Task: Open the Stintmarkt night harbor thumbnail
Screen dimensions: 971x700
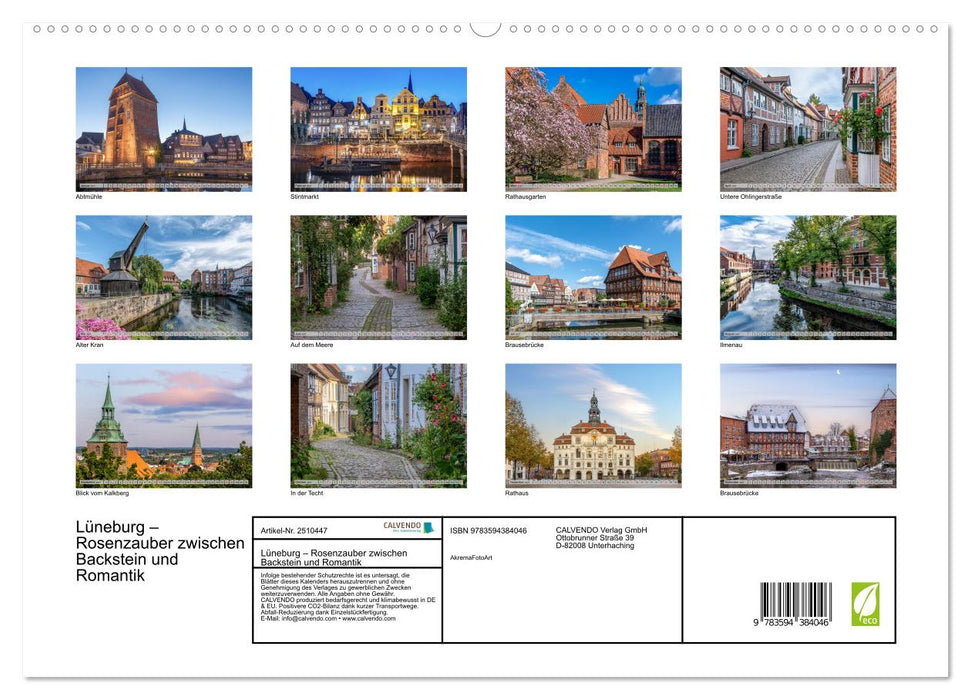Action: pyautogui.click(x=378, y=129)
